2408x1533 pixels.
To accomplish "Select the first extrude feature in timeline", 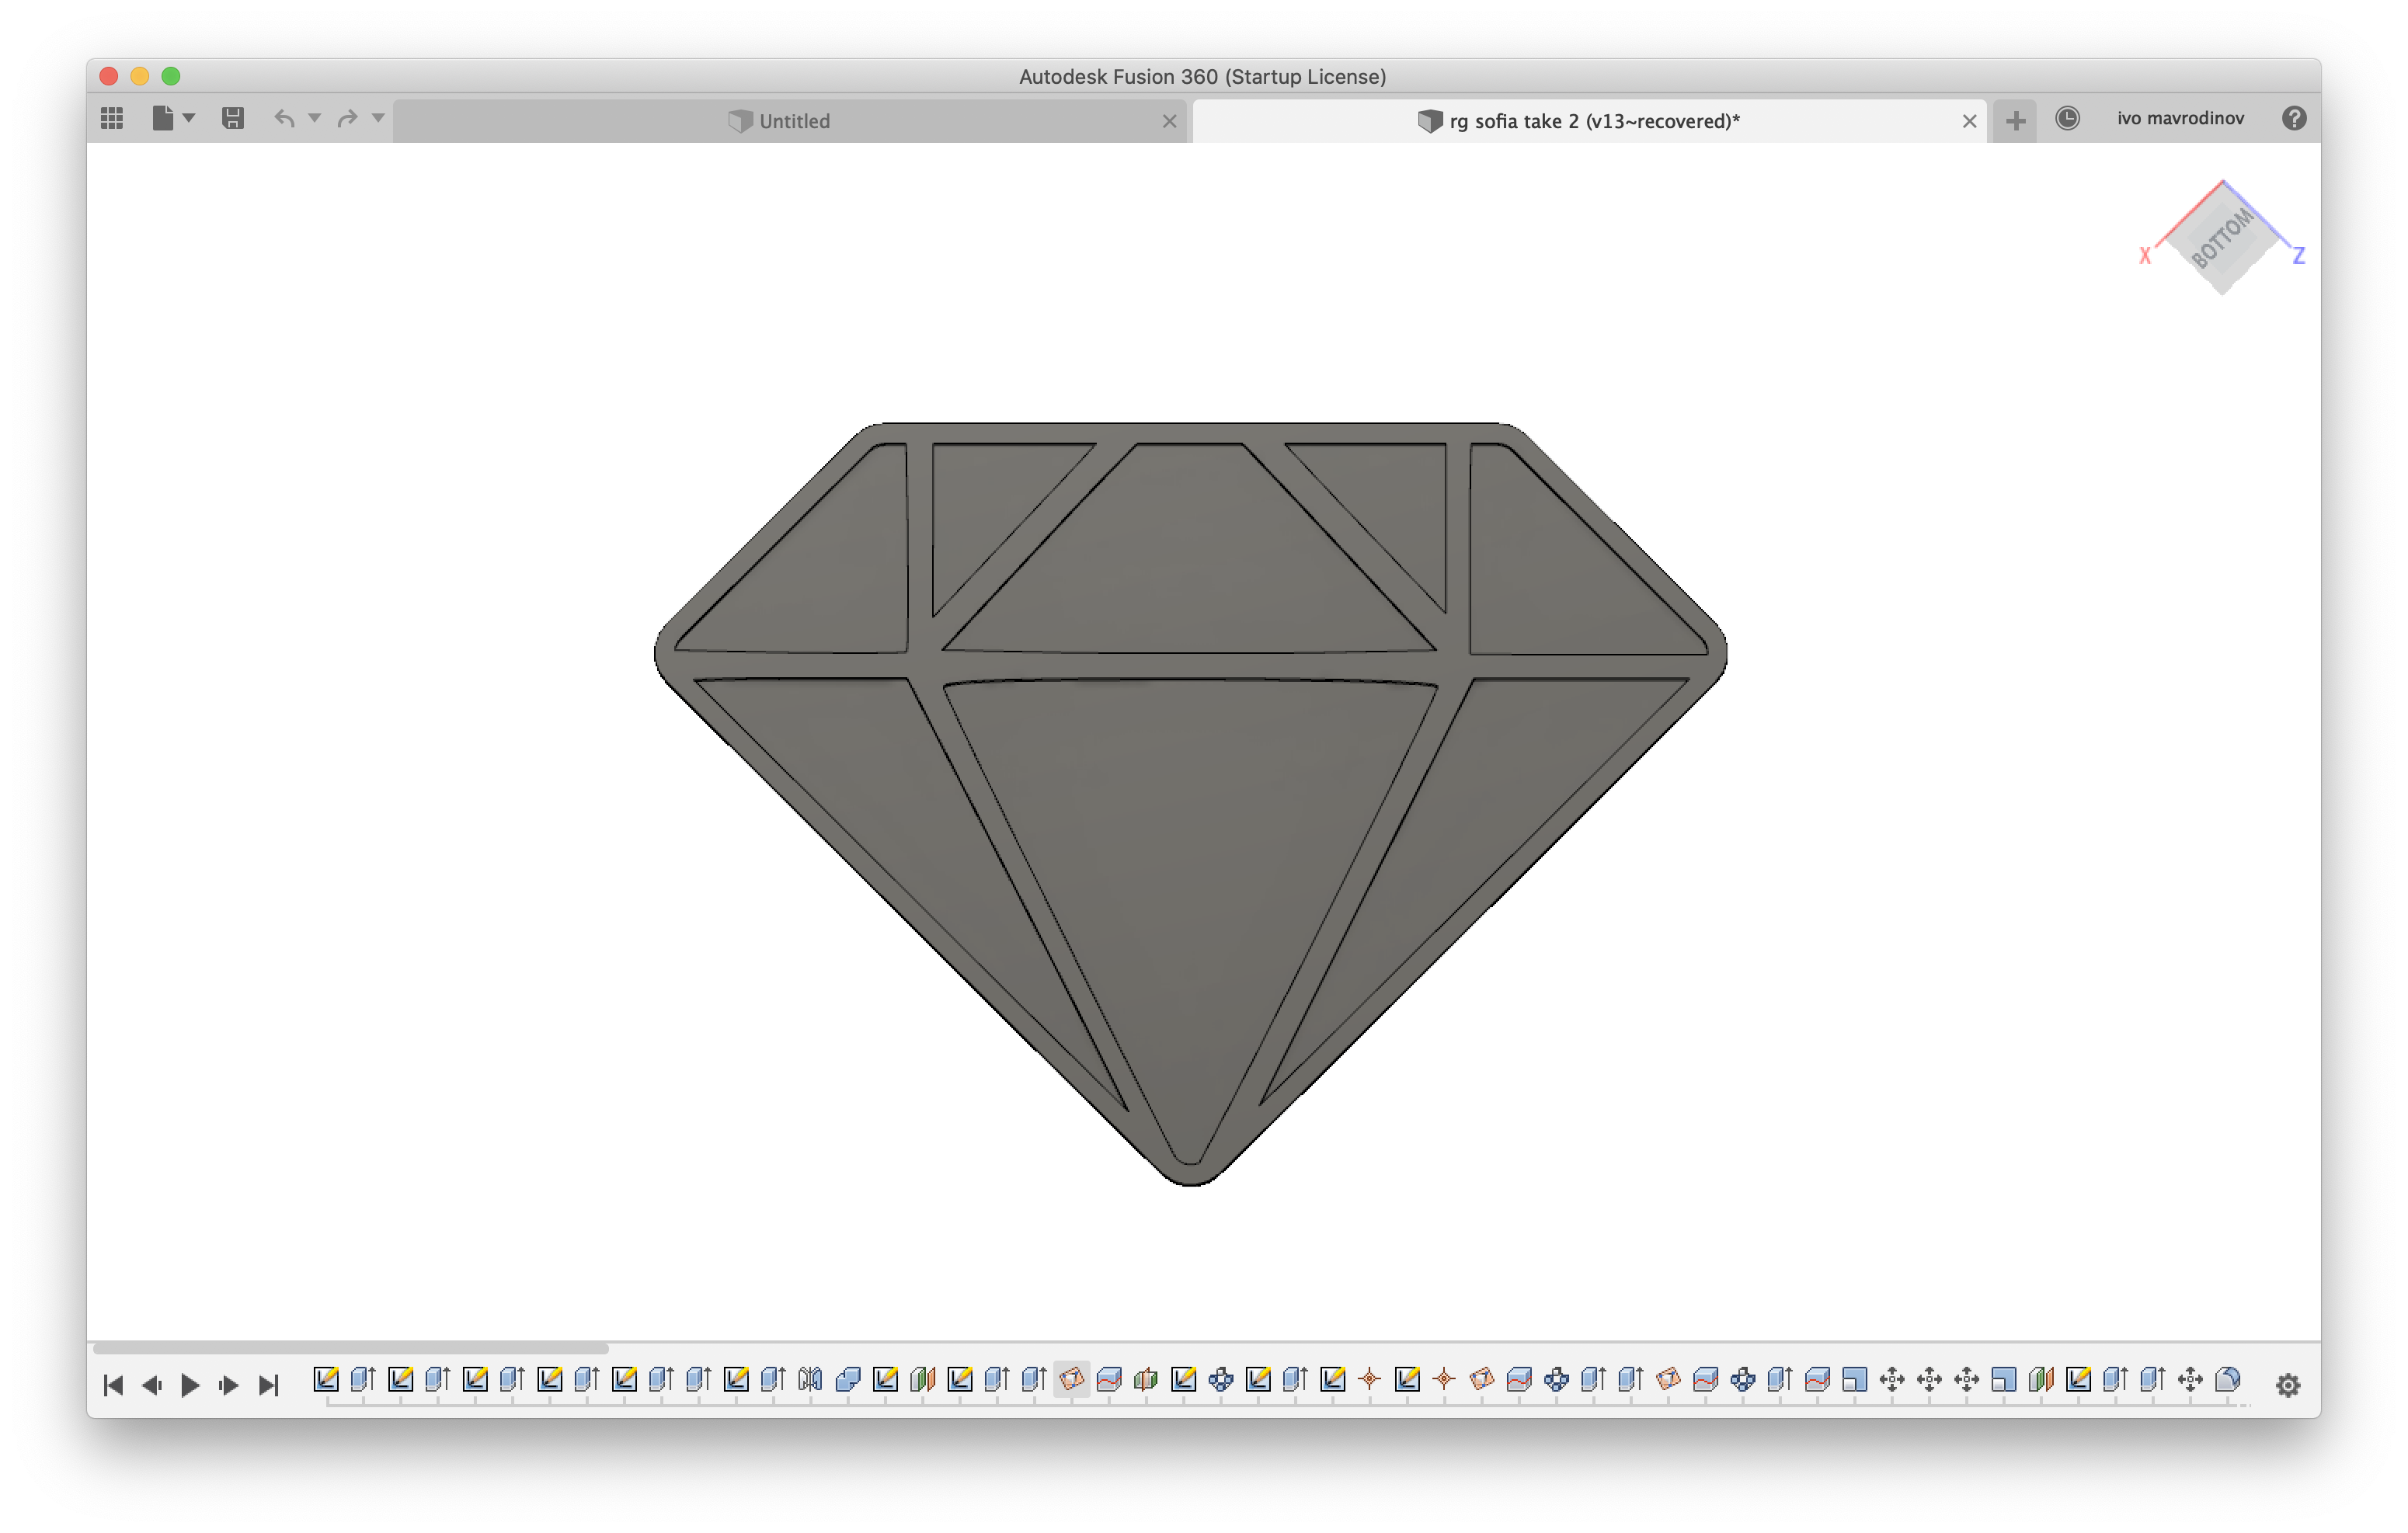I will point(363,1379).
